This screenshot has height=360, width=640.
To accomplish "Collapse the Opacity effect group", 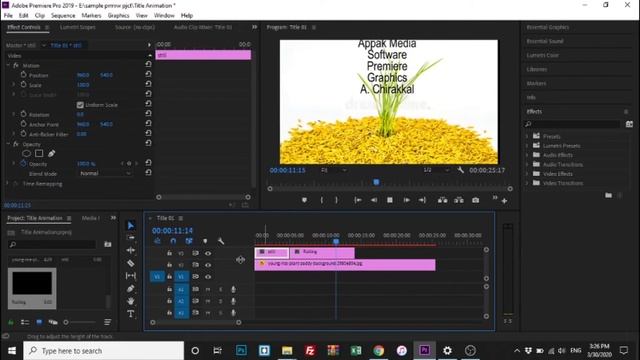I will (x=8, y=144).
